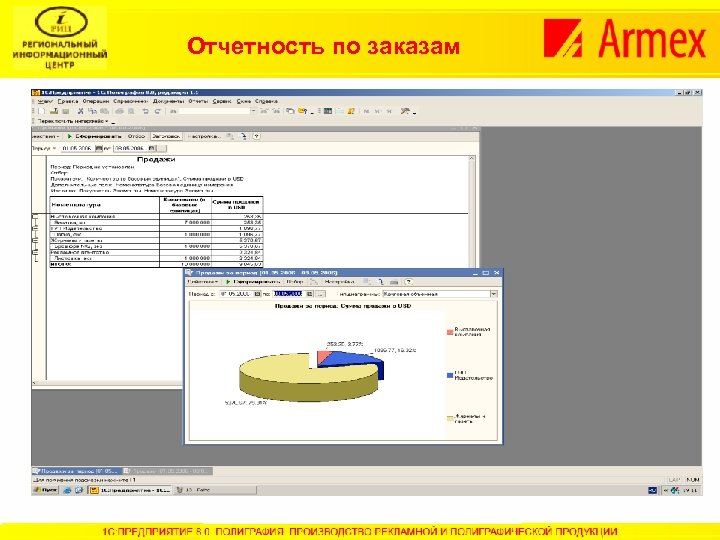Click the red legend swatch
This screenshot has height=540, width=720.
(450, 332)
